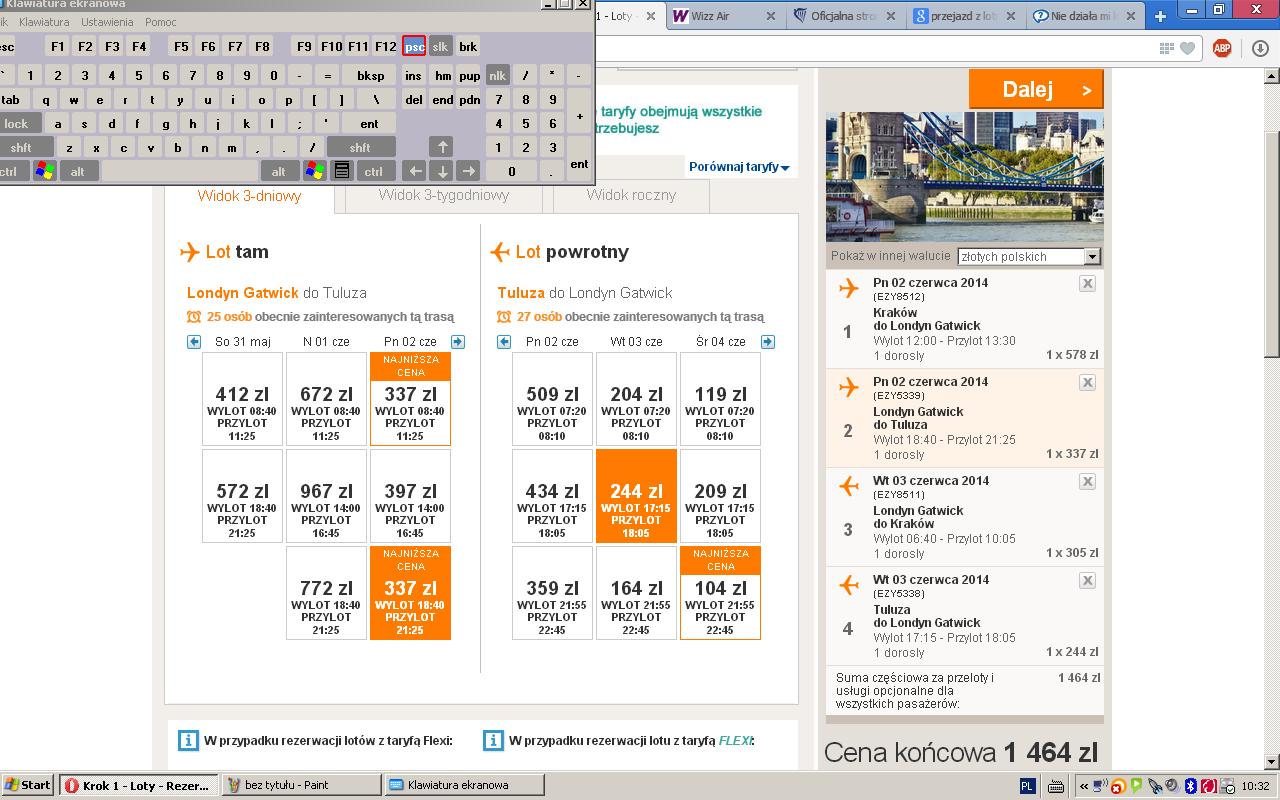This screenshot has height=800, width=1280.
Task: Click the ent key next to apostrophe
Action: click(369, 123)
